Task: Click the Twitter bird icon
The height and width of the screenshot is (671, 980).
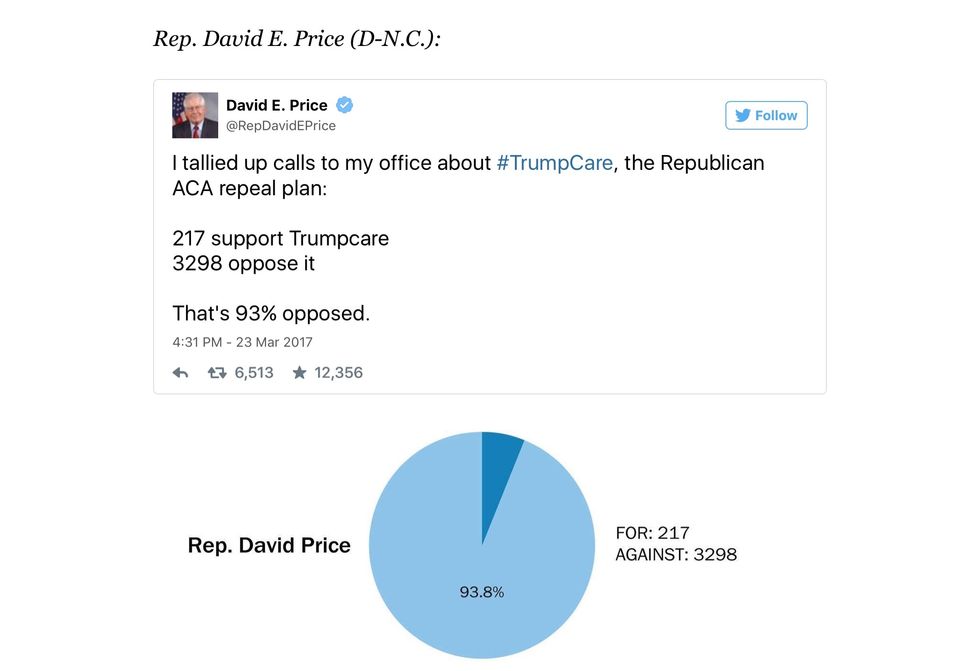Action: (x=742, y=115)
